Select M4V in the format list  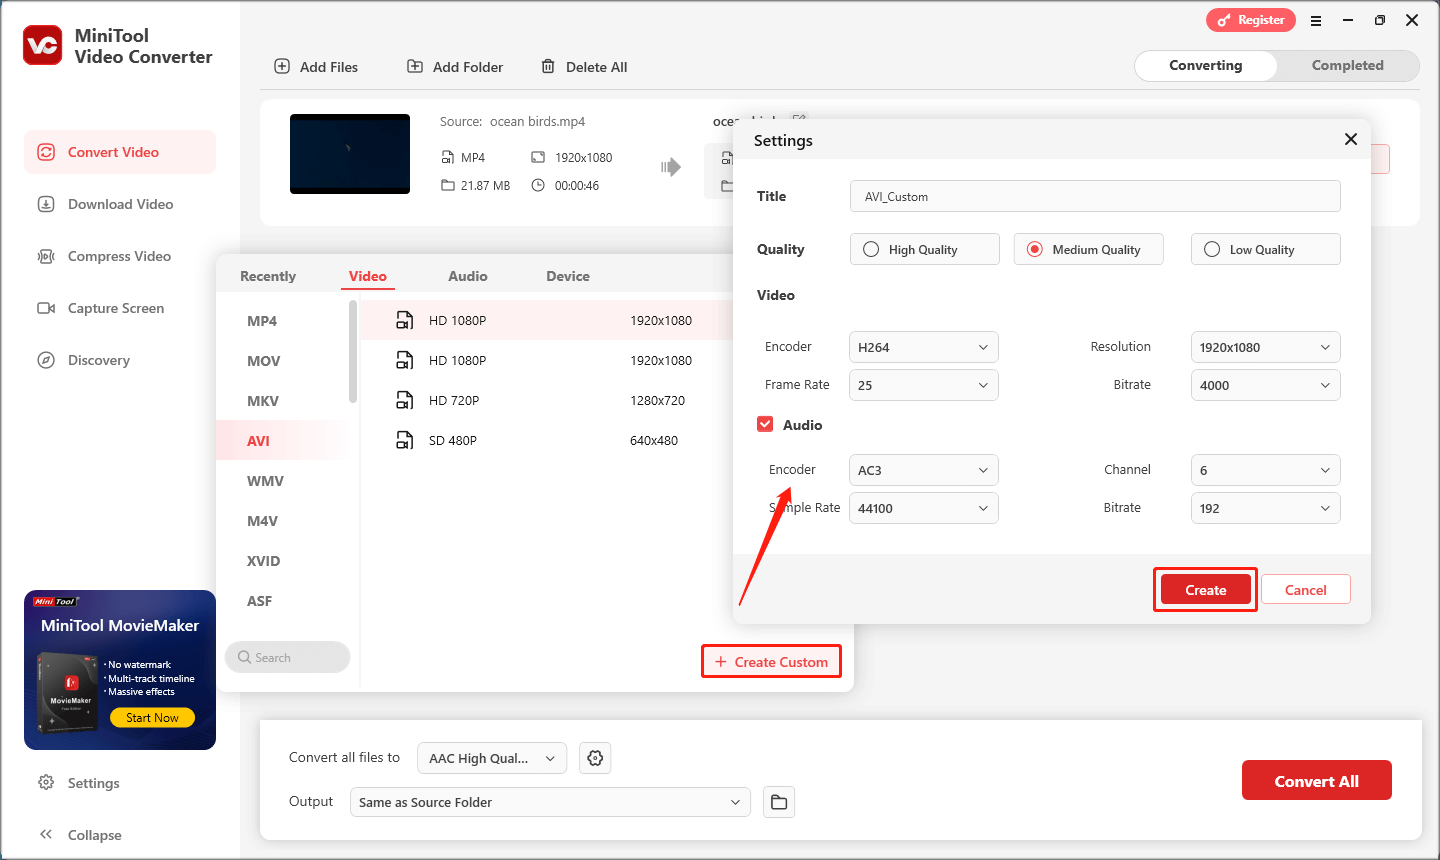262,521
